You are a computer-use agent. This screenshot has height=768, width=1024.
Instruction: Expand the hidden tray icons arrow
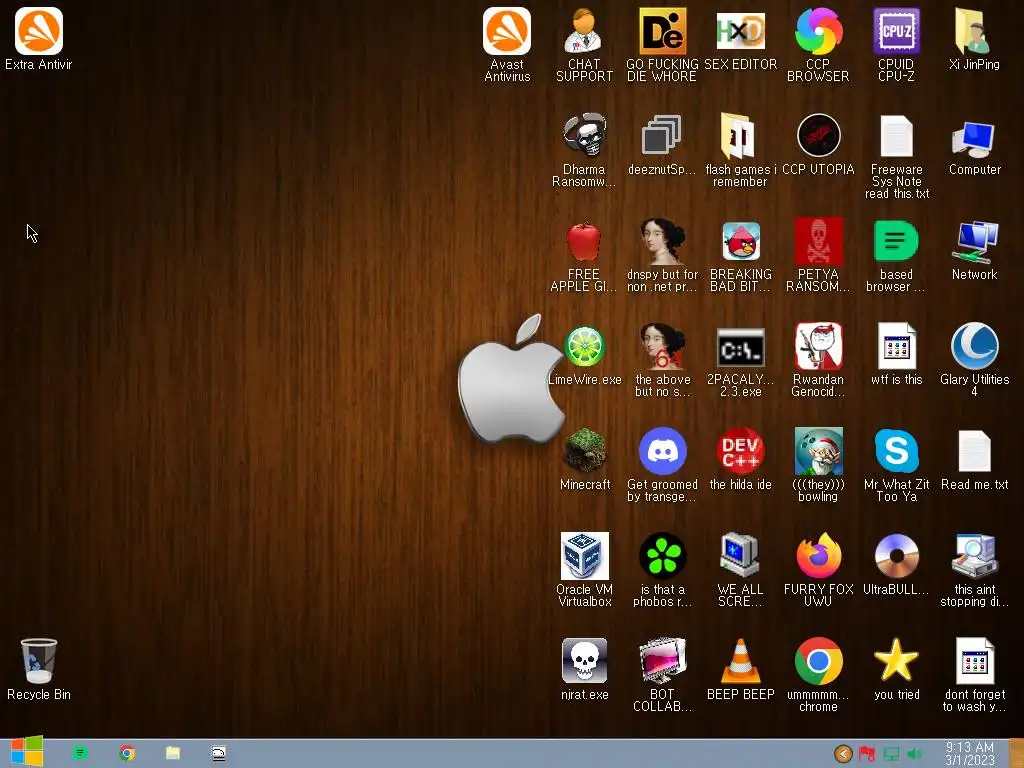click(843, 754)
